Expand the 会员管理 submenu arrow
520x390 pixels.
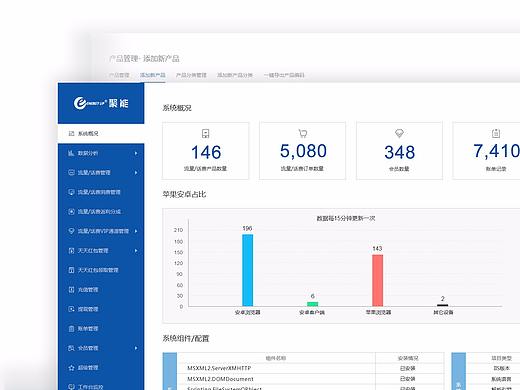136,348
